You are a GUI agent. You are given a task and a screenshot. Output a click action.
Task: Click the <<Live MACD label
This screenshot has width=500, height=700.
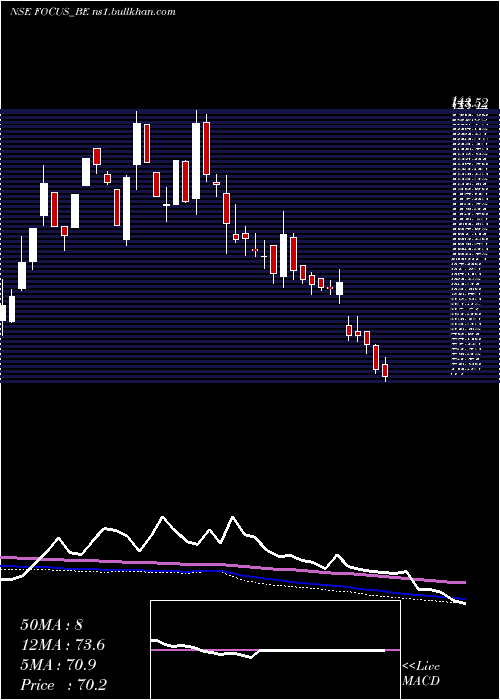pyautogui.click(x=421, y=674)
